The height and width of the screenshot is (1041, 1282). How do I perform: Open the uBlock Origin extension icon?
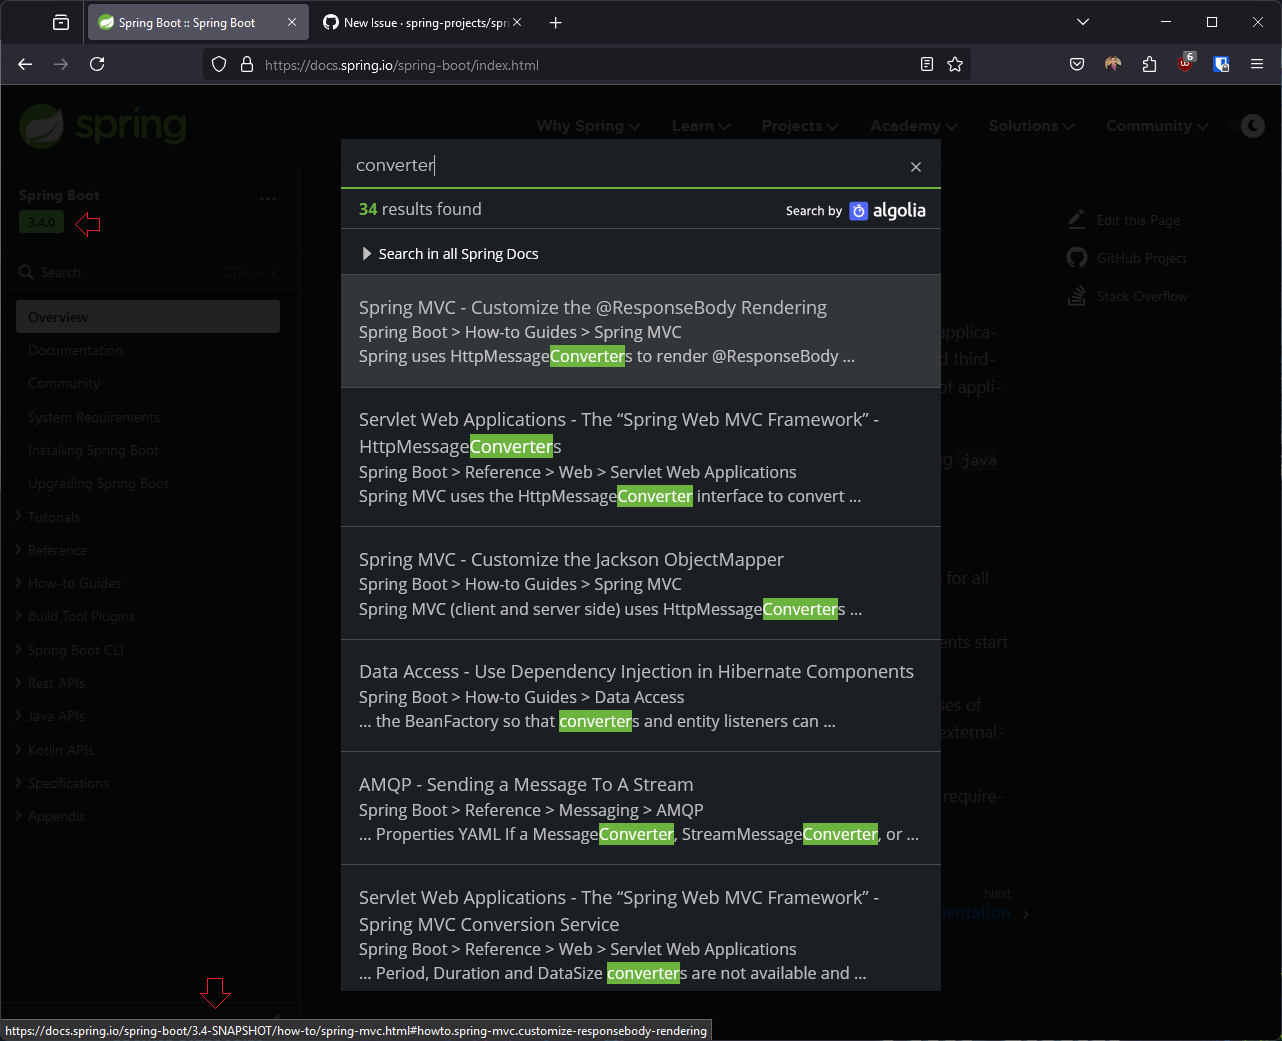pyautogui.click(x=1185, y=65)
